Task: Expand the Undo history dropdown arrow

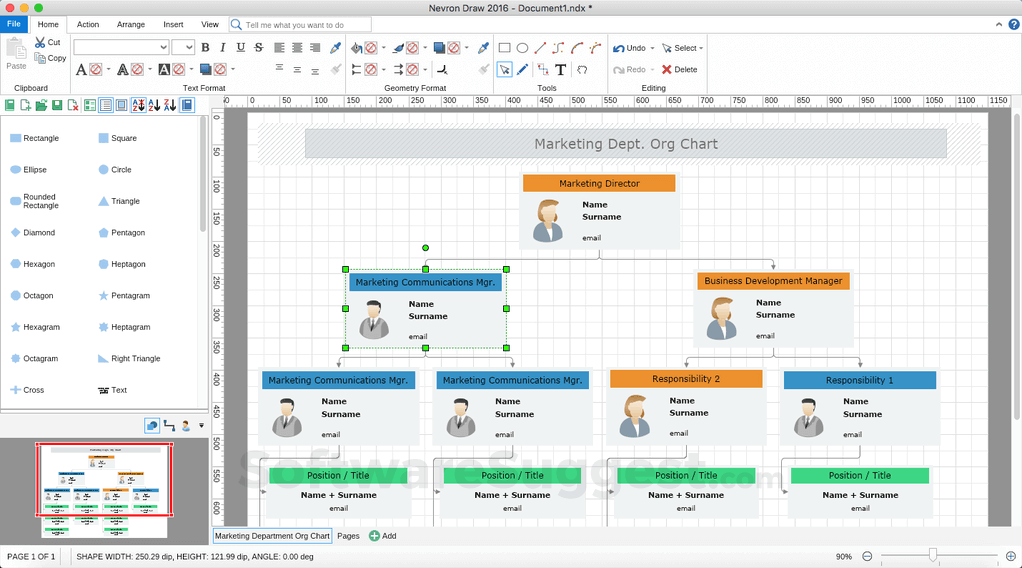Action: [654, 48]
